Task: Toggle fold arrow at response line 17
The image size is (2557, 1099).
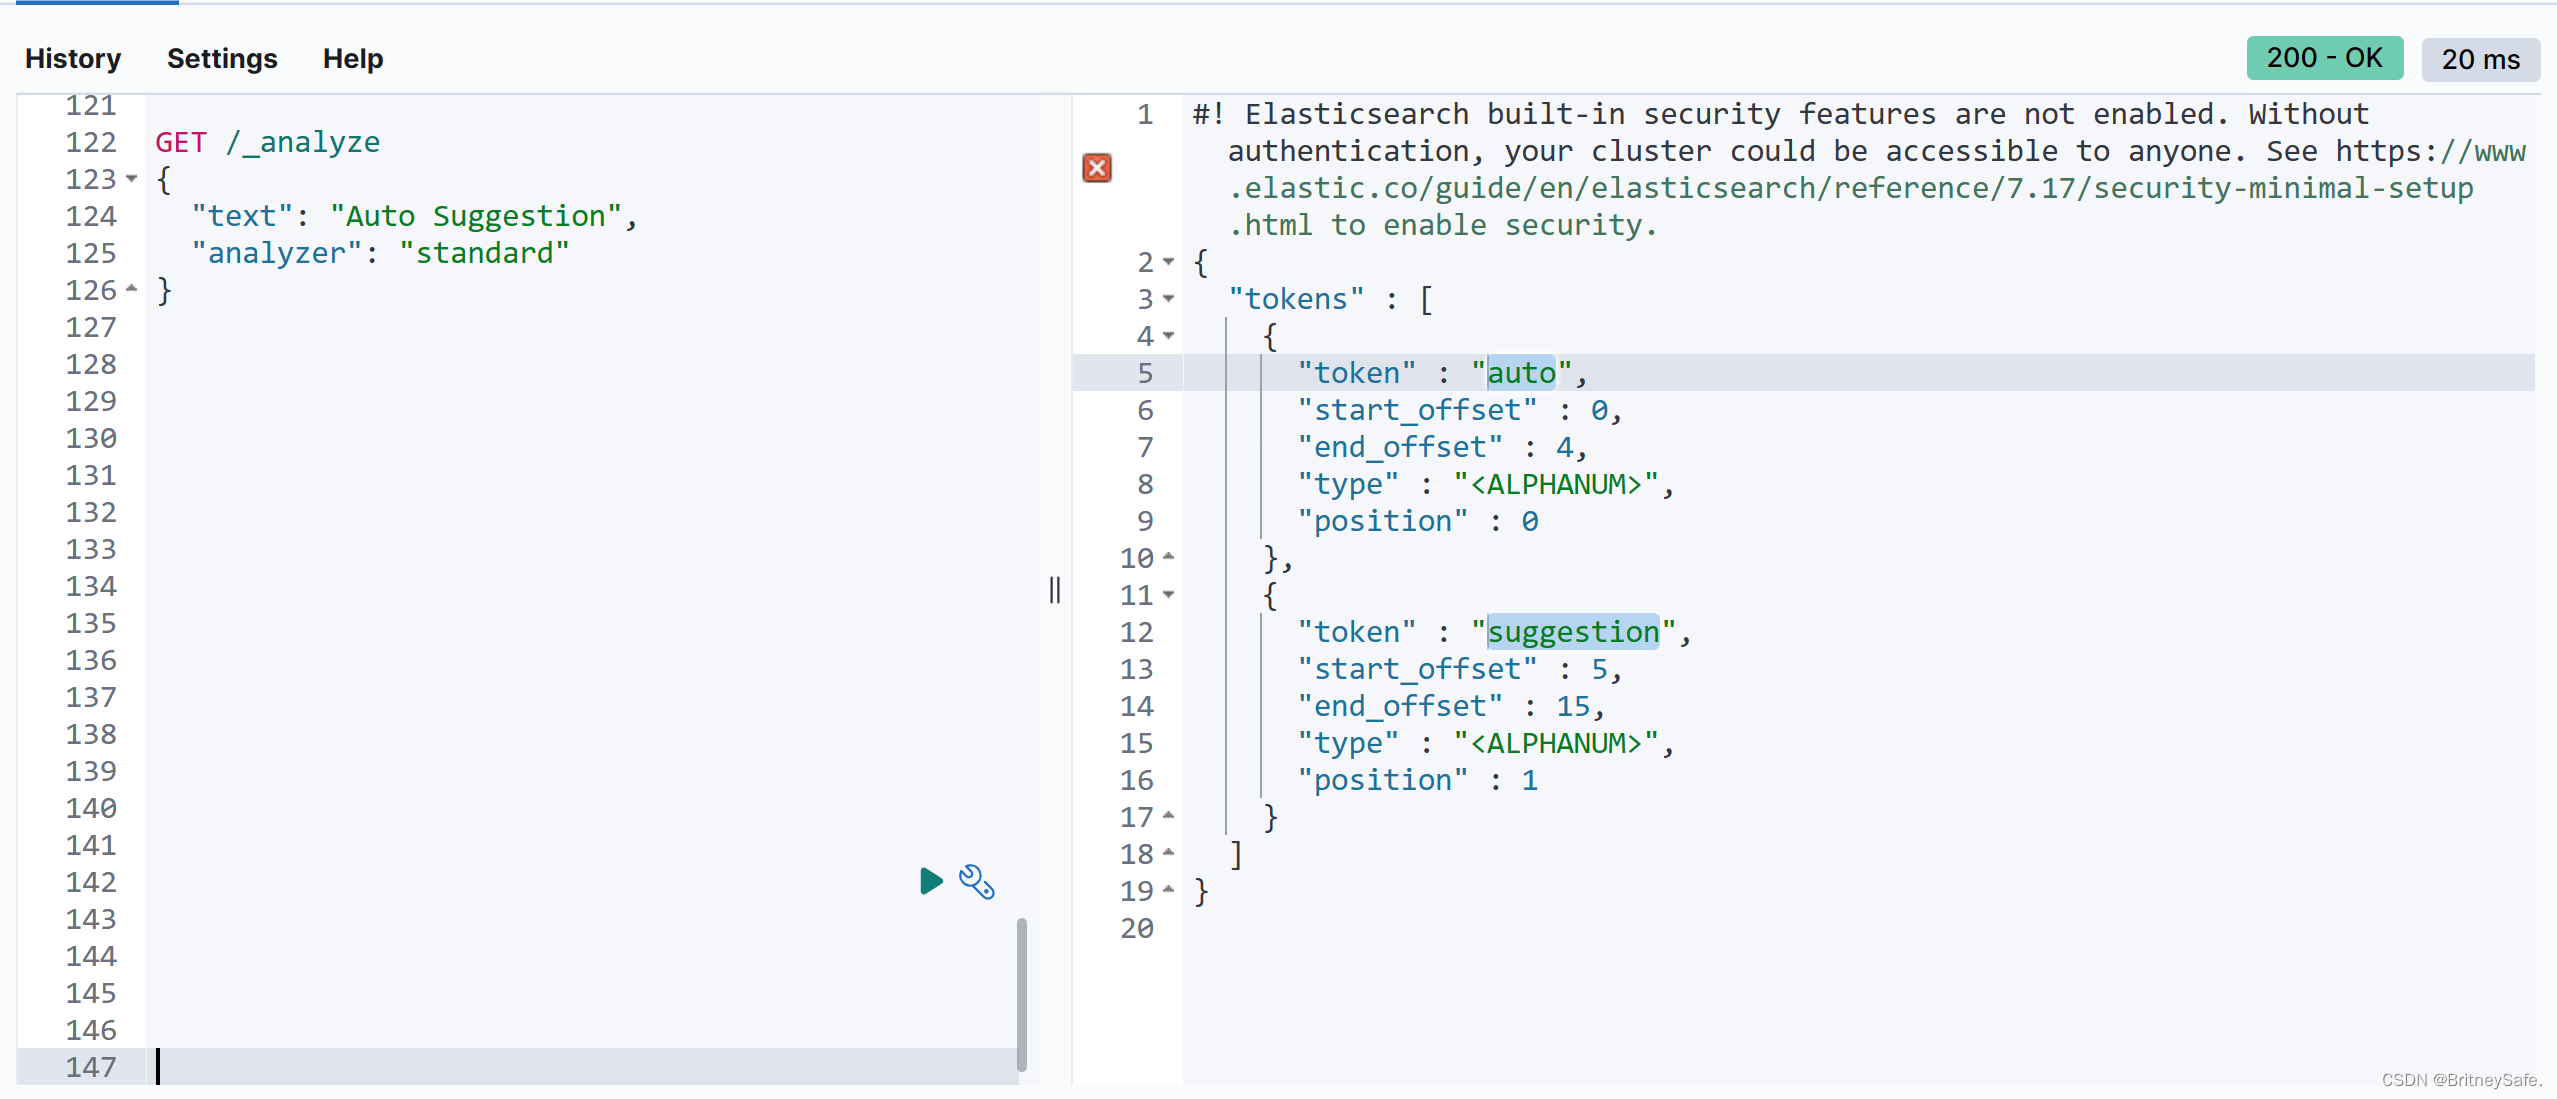Action: [x=1168, y=816]
